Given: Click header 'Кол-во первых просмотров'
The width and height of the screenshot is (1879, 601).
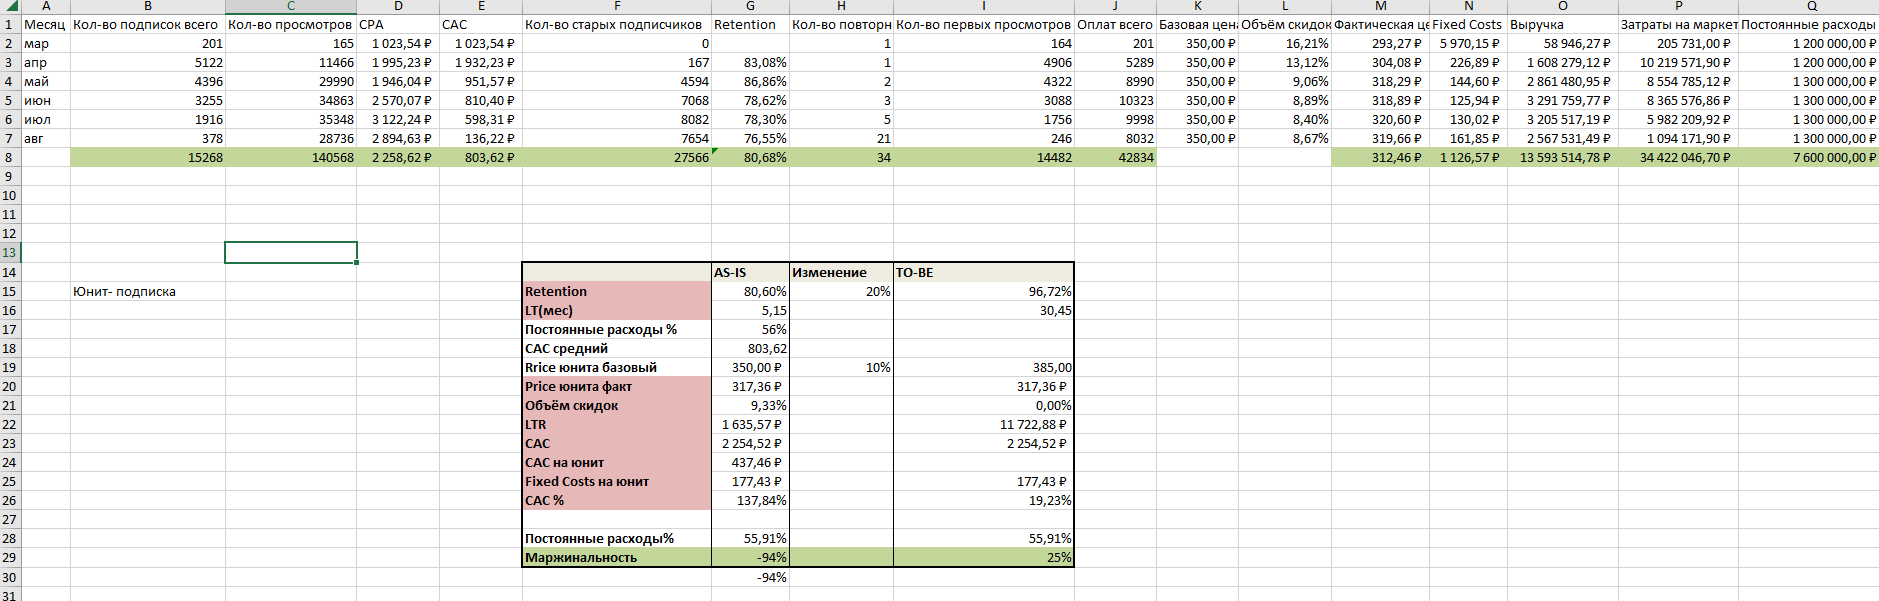Looking at the screenshot, I should point(984,24).
